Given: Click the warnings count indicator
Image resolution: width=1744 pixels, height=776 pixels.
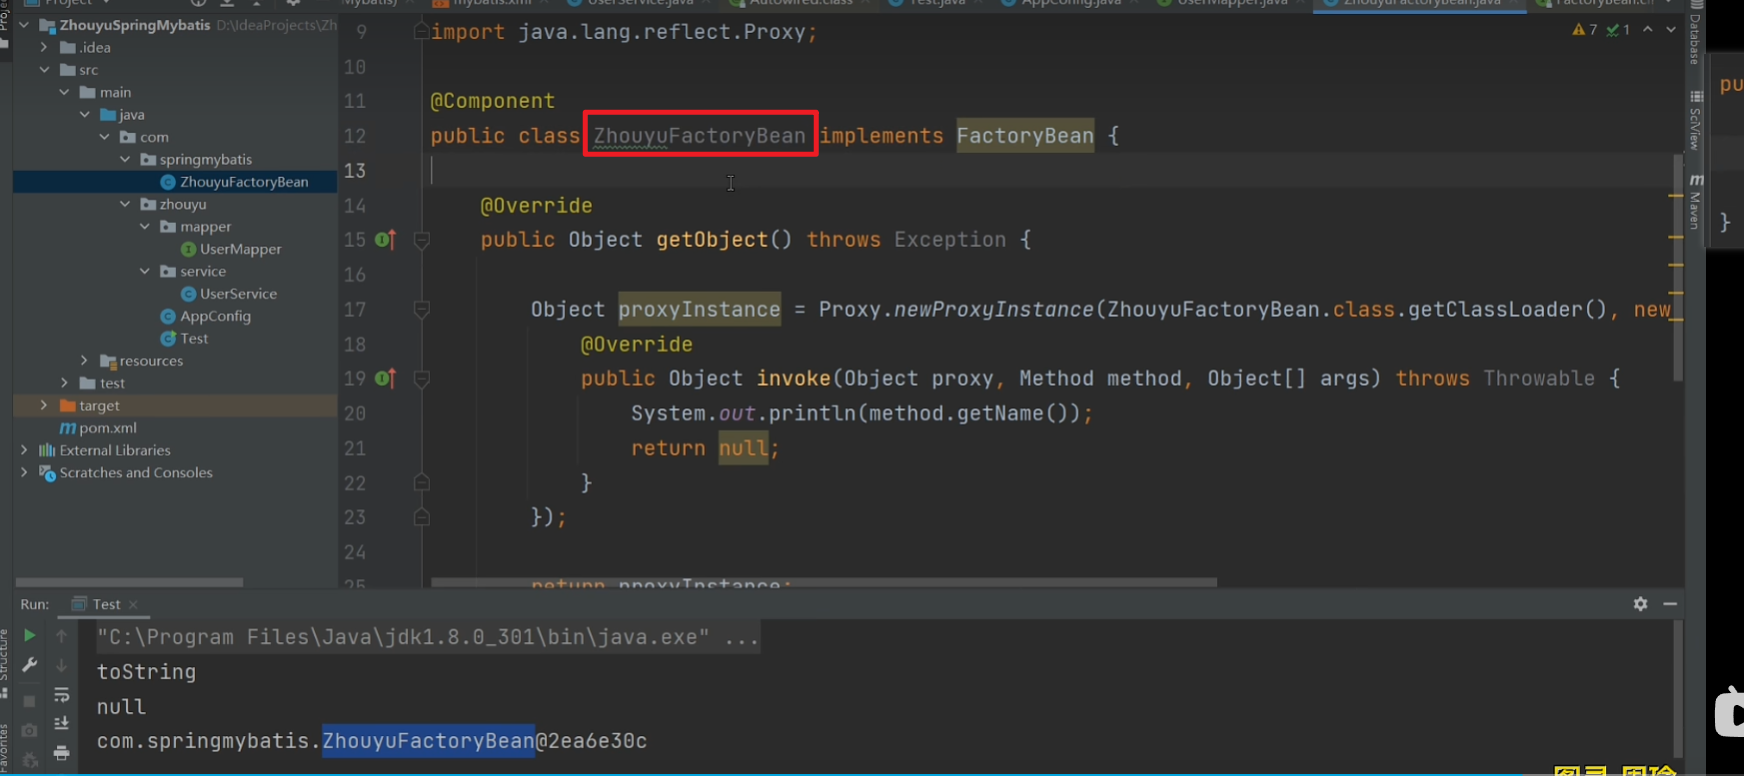Looking at the screenshot, I should point(1585,30).
